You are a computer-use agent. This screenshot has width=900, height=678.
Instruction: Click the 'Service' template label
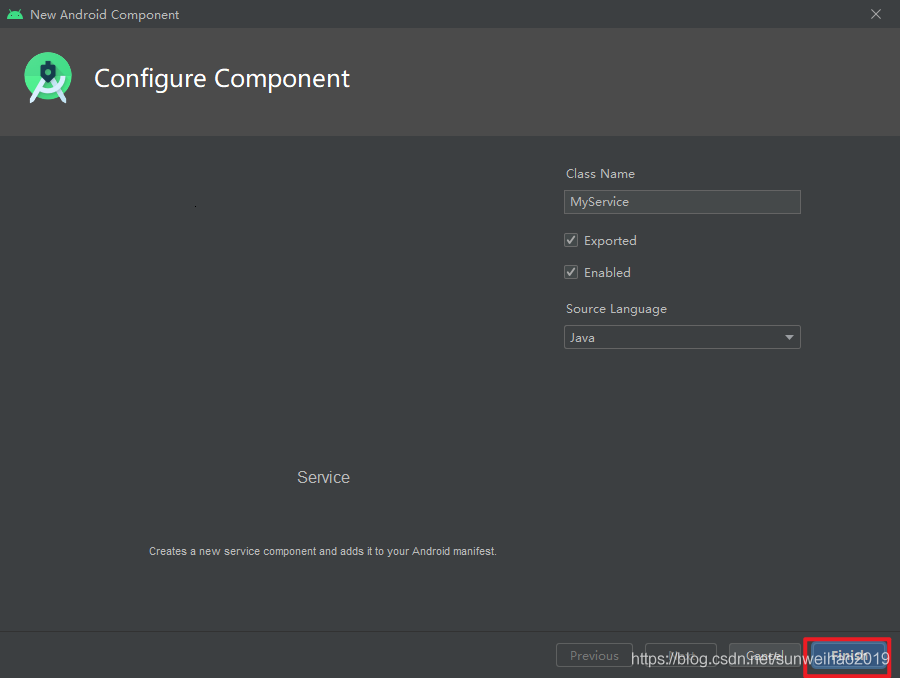click(323, 477)
